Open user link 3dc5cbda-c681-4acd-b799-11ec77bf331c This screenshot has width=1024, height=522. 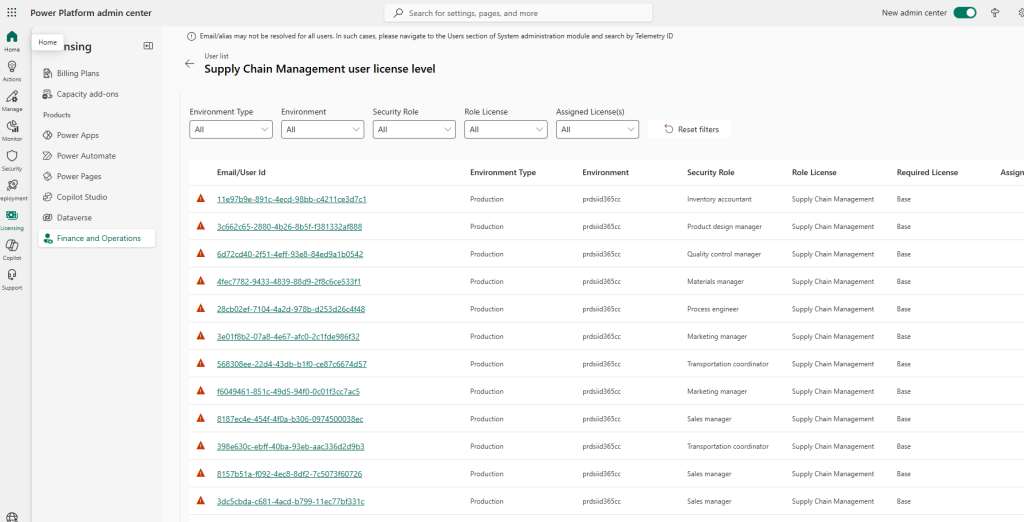(x=291, y=501)
